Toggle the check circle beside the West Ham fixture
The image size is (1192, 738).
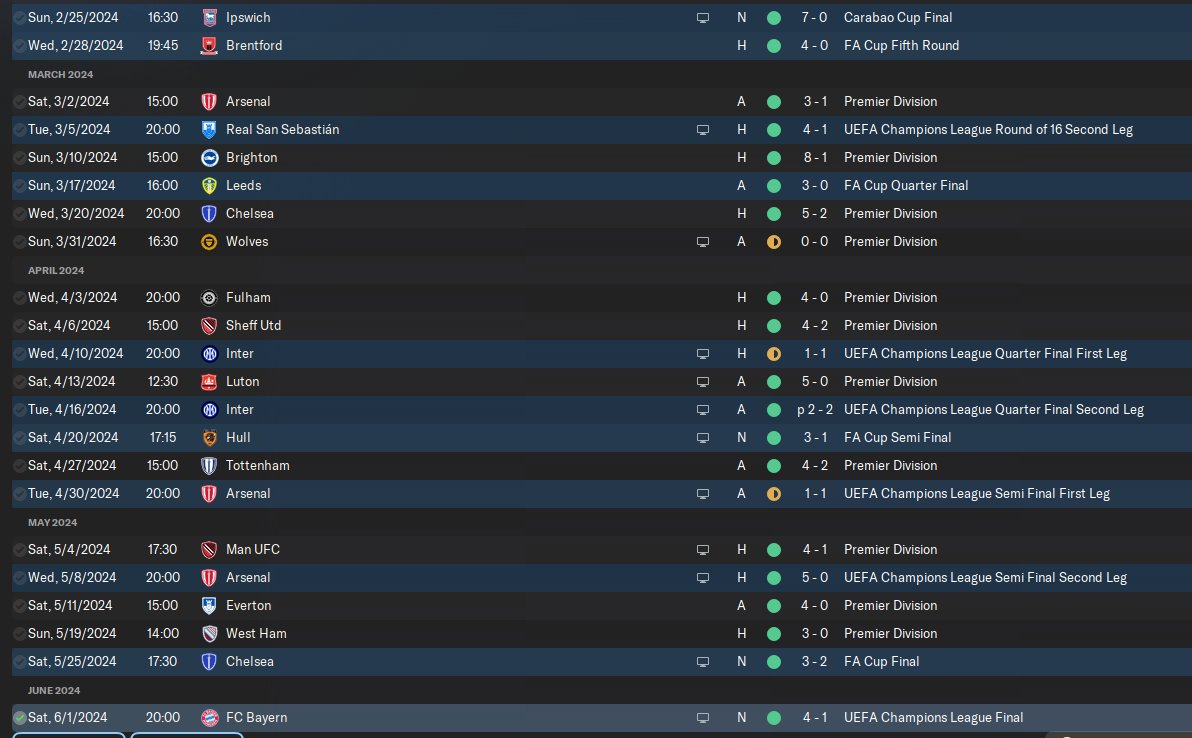click(x=20, y=633)
